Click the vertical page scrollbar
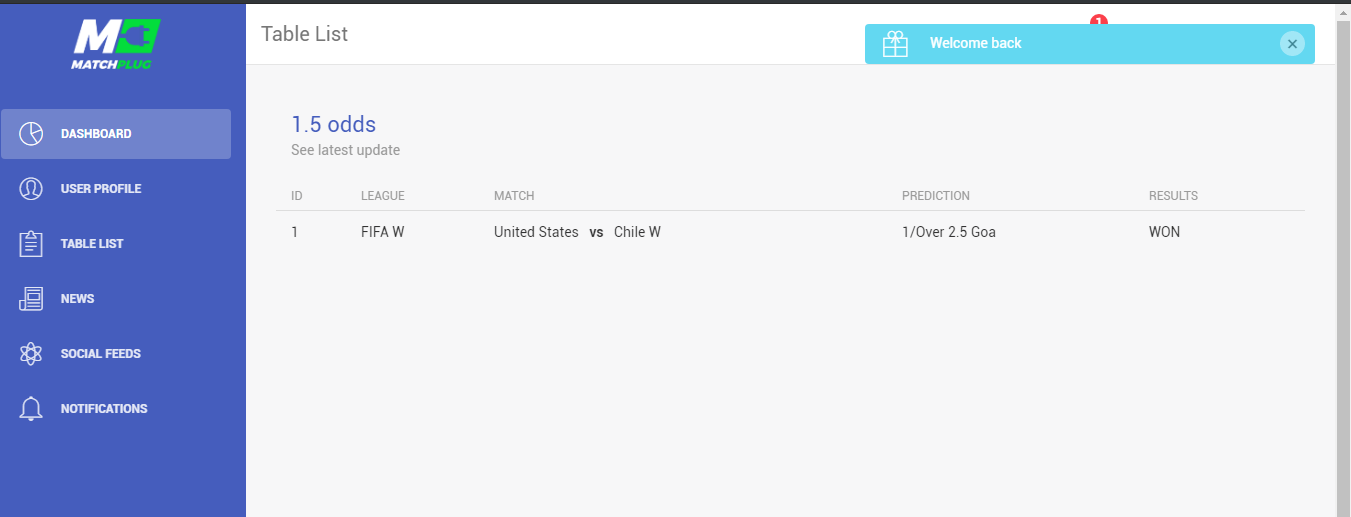This screenshot has width=1351, height=517. point(1343,260)
